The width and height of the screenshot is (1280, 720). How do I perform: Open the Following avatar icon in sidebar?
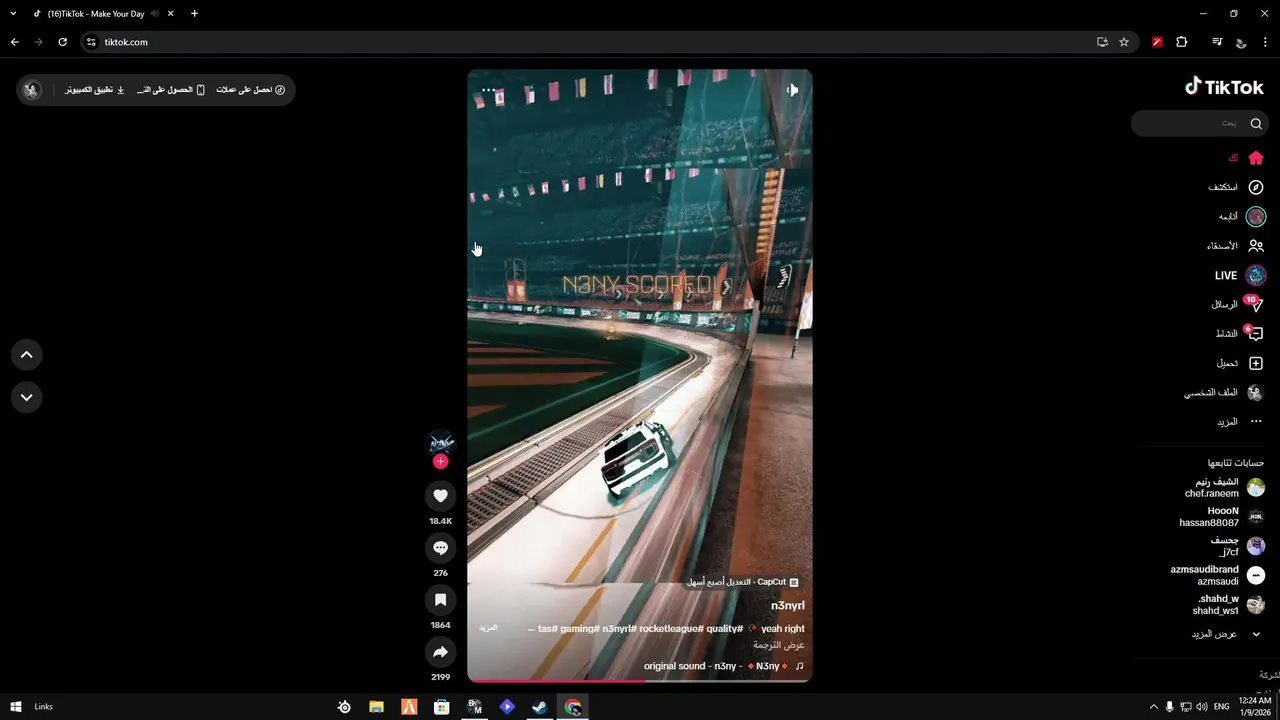point(1256,216)
